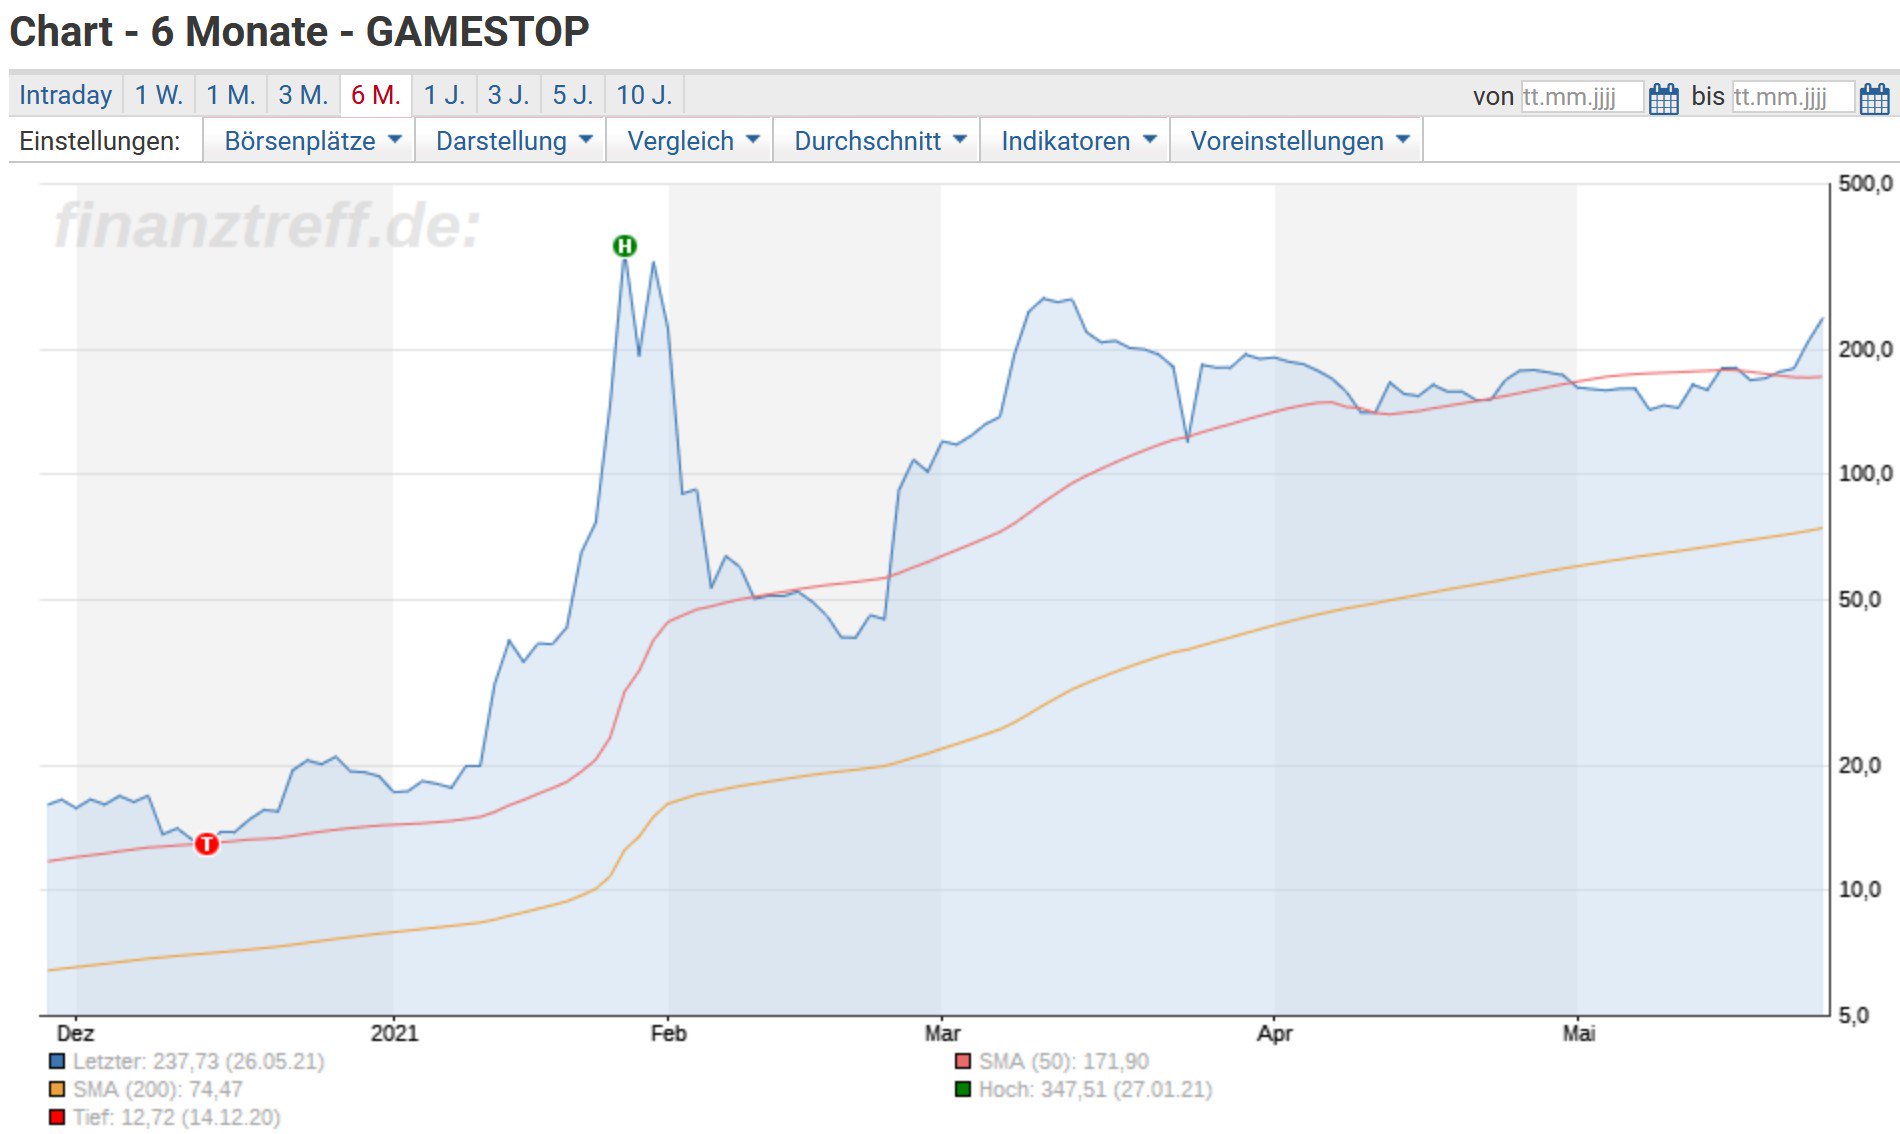Click the blue Letzter legend square

[x=57, y=1061]
